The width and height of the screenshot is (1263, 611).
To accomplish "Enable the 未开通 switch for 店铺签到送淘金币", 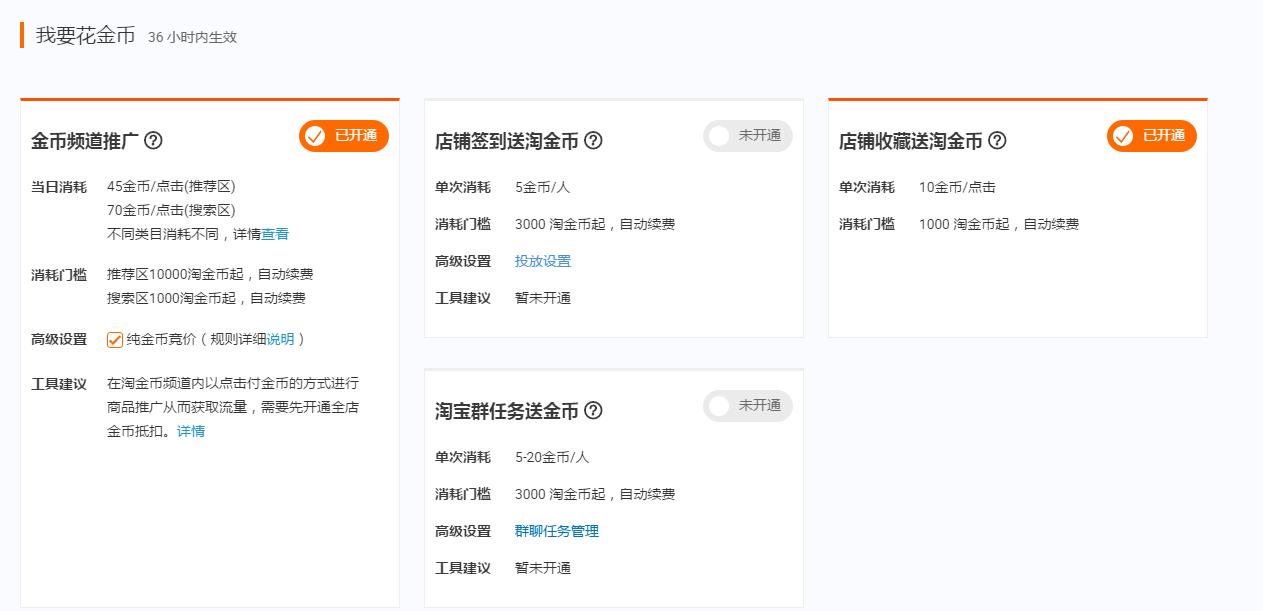I will point(748,135).
